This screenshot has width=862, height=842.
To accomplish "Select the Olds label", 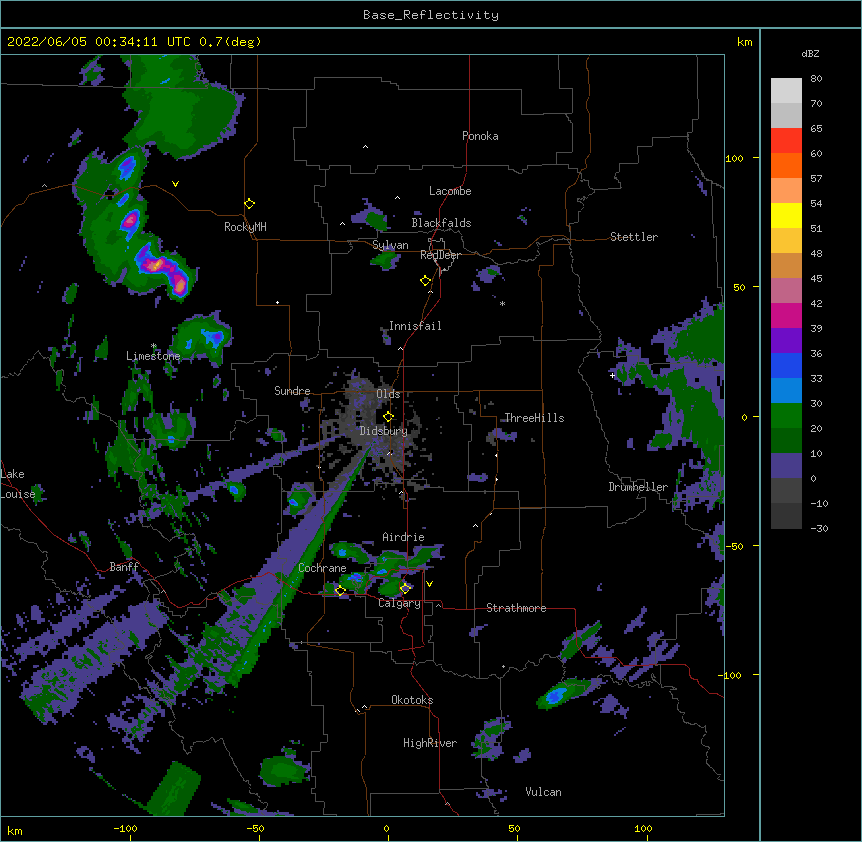I will (388, 394).
